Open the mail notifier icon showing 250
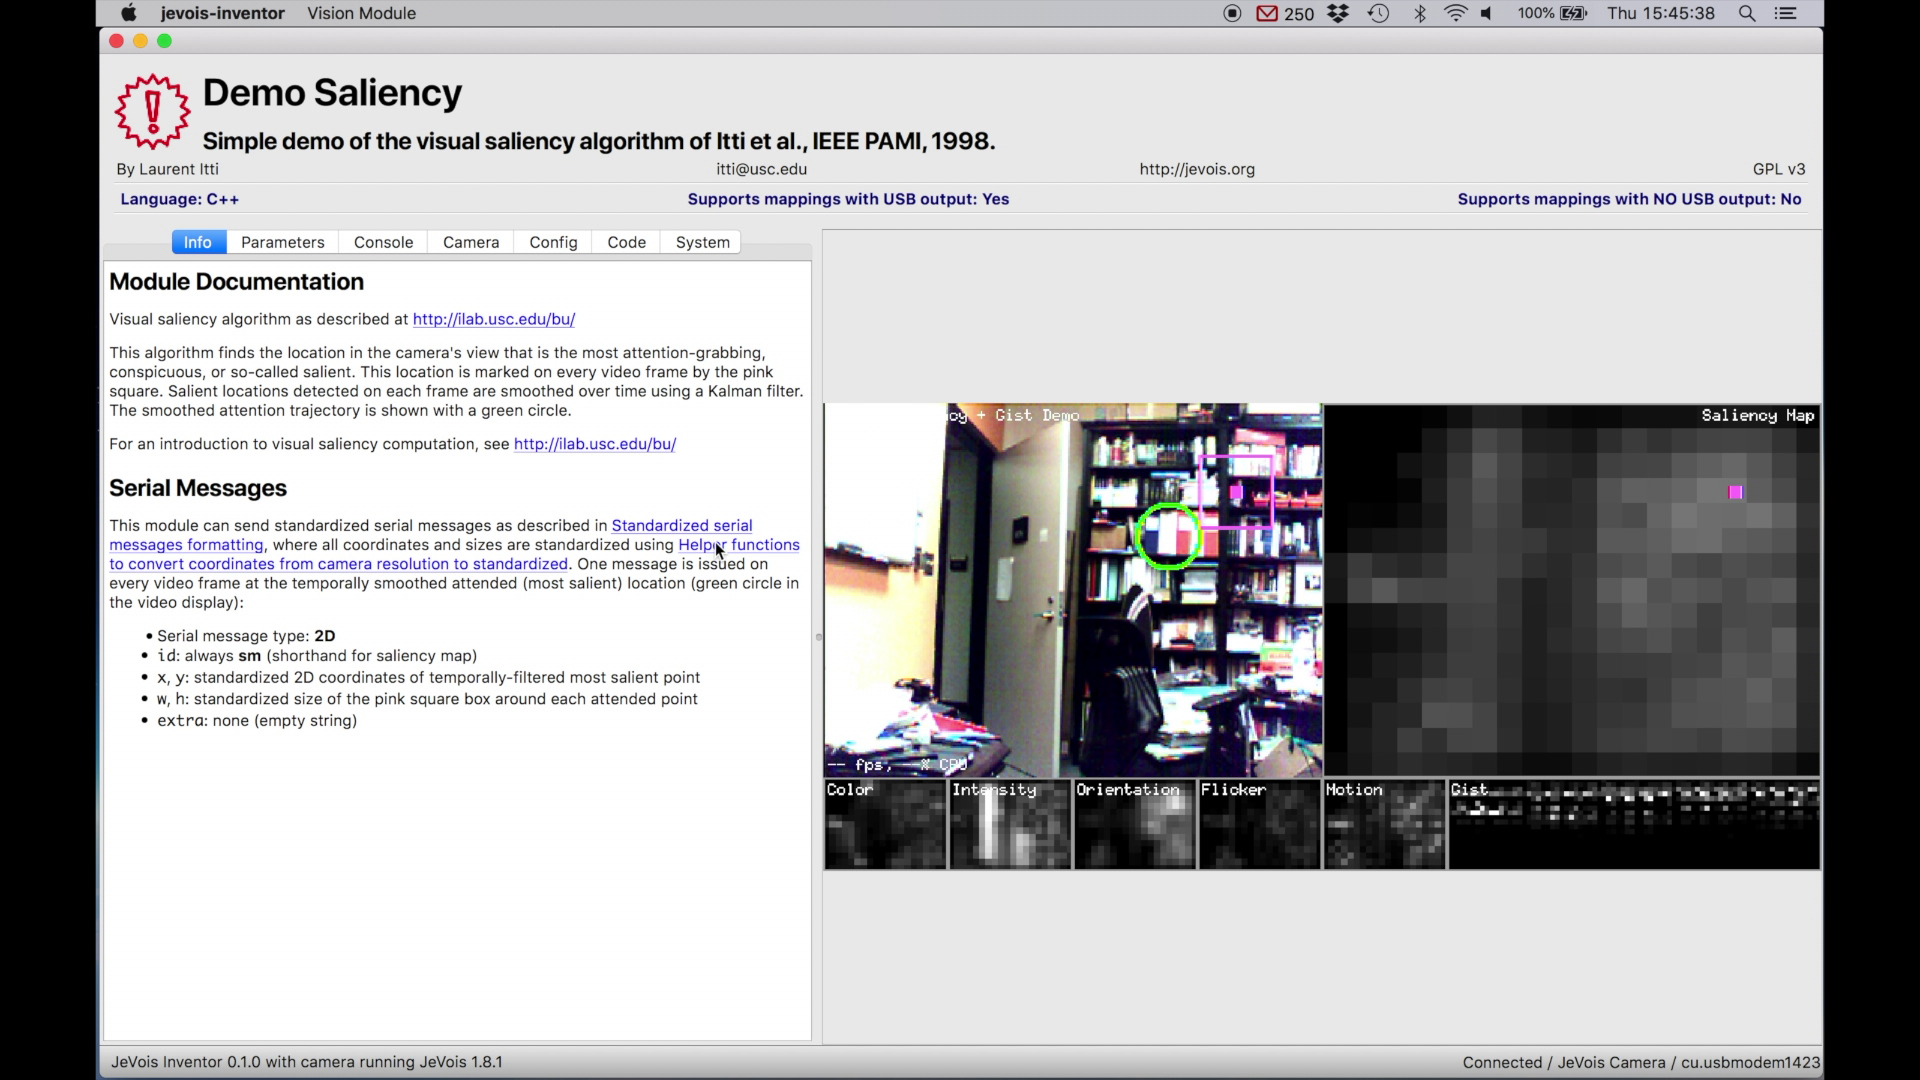Viewport: 1920px width, 1080px height. 1285,13
